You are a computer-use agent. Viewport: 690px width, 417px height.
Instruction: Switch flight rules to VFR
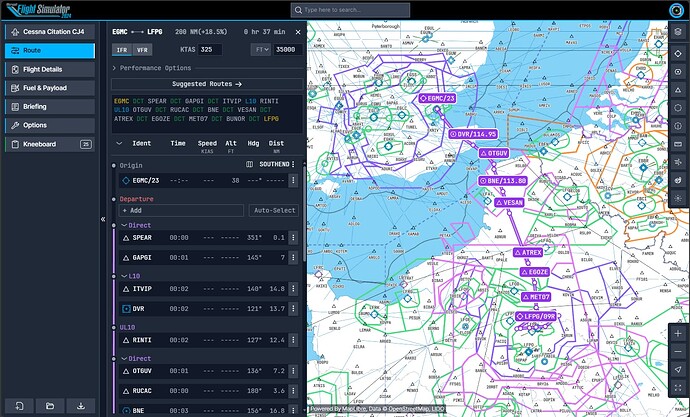(x=142, y=48)
